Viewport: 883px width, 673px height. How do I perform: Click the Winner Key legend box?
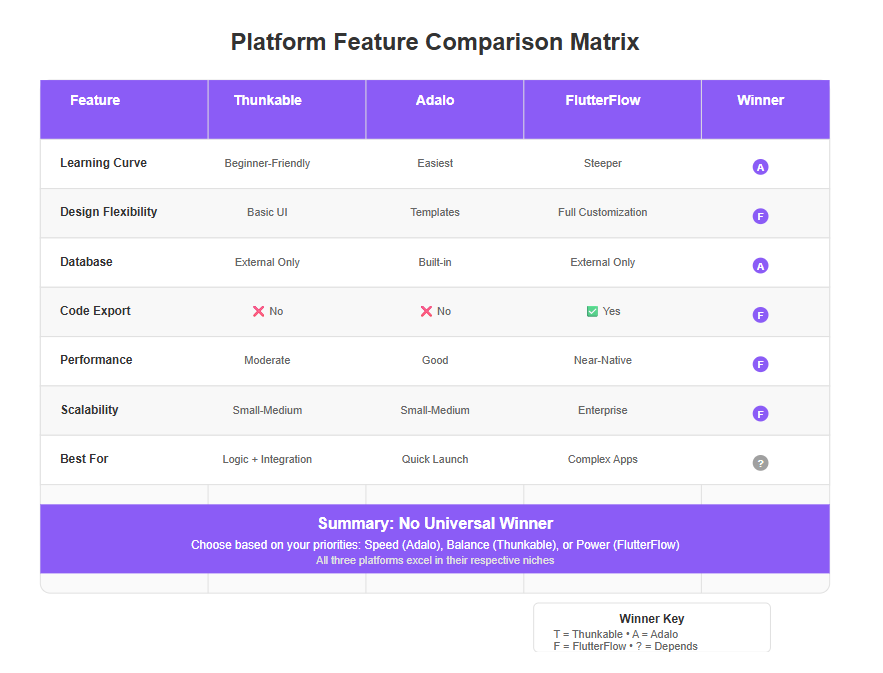coord(652,628)
